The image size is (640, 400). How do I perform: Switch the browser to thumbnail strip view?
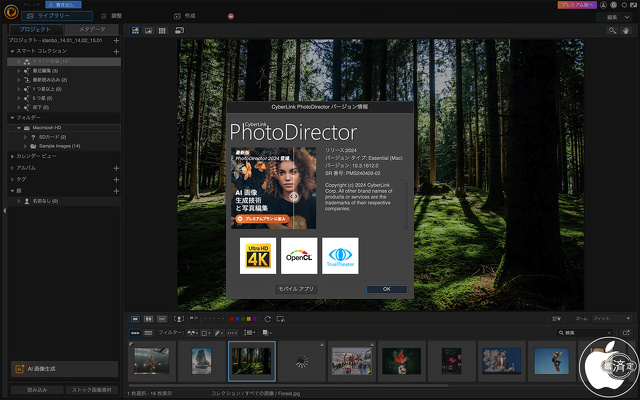[135, 333]
